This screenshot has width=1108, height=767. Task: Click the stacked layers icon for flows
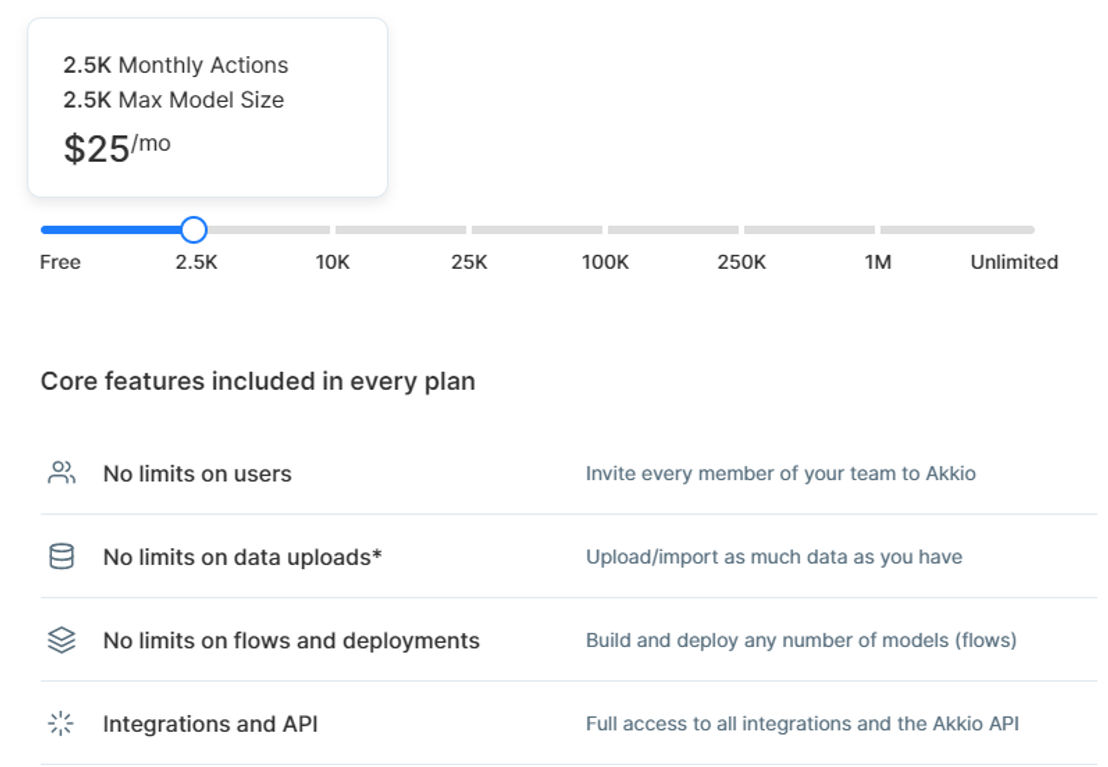click(61, 640)
